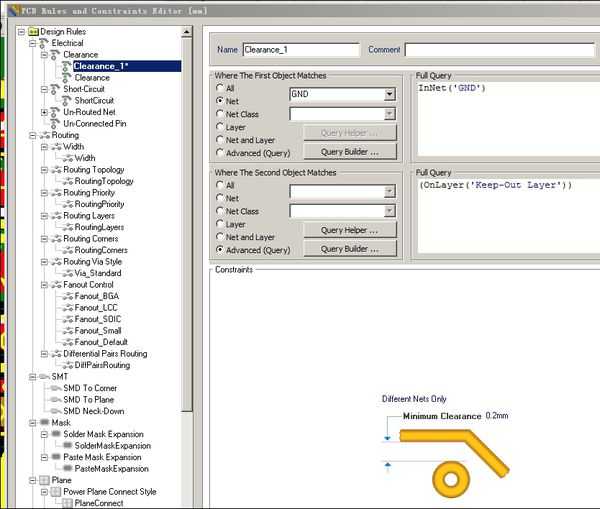Click the Minimum Clearance 0.2mm value

pos(497,416)
